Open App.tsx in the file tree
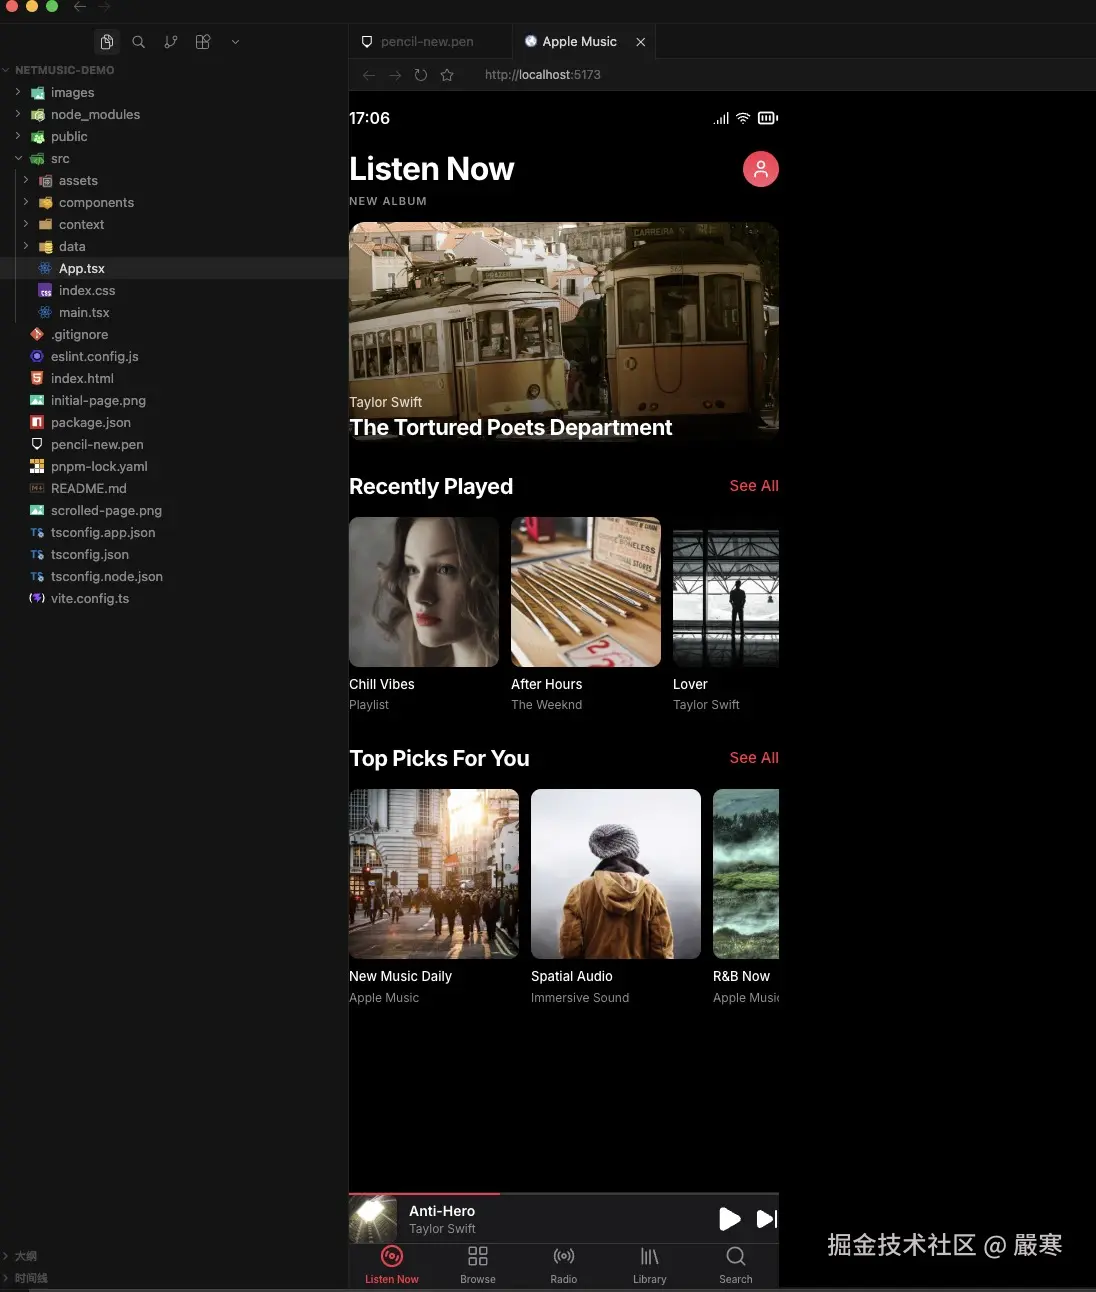 (x=174, y=269)
